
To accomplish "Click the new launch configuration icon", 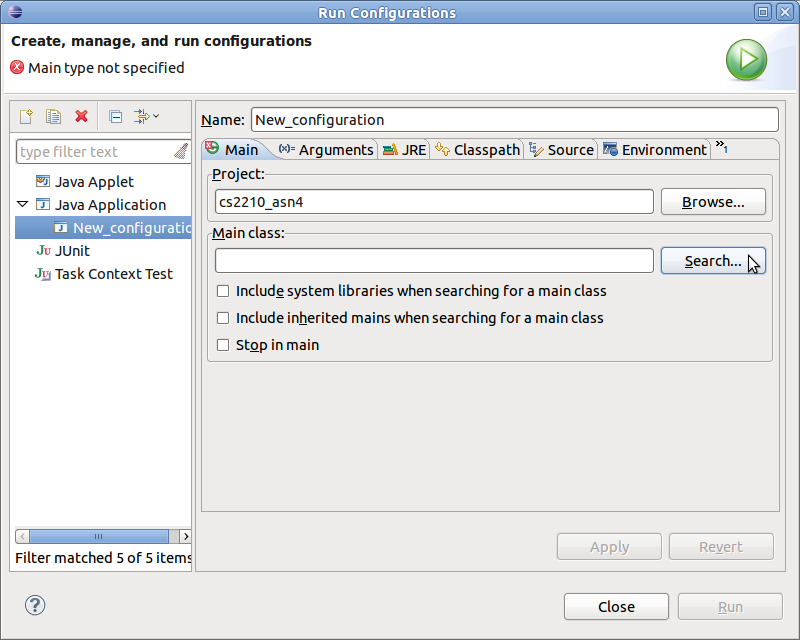I will point(27,117).
